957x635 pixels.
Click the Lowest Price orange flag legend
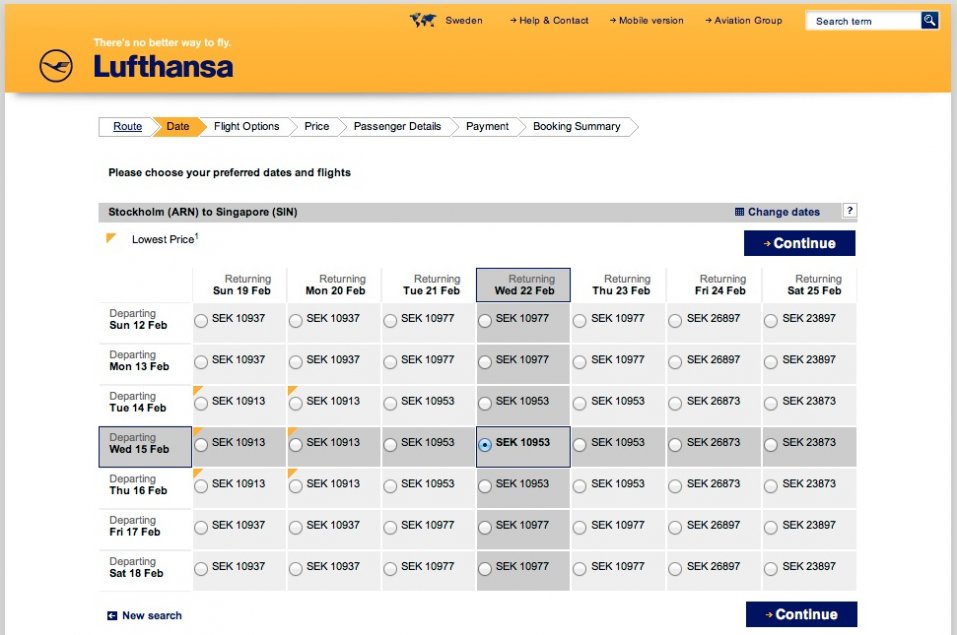pyautogui.click(x=112, y=239)
